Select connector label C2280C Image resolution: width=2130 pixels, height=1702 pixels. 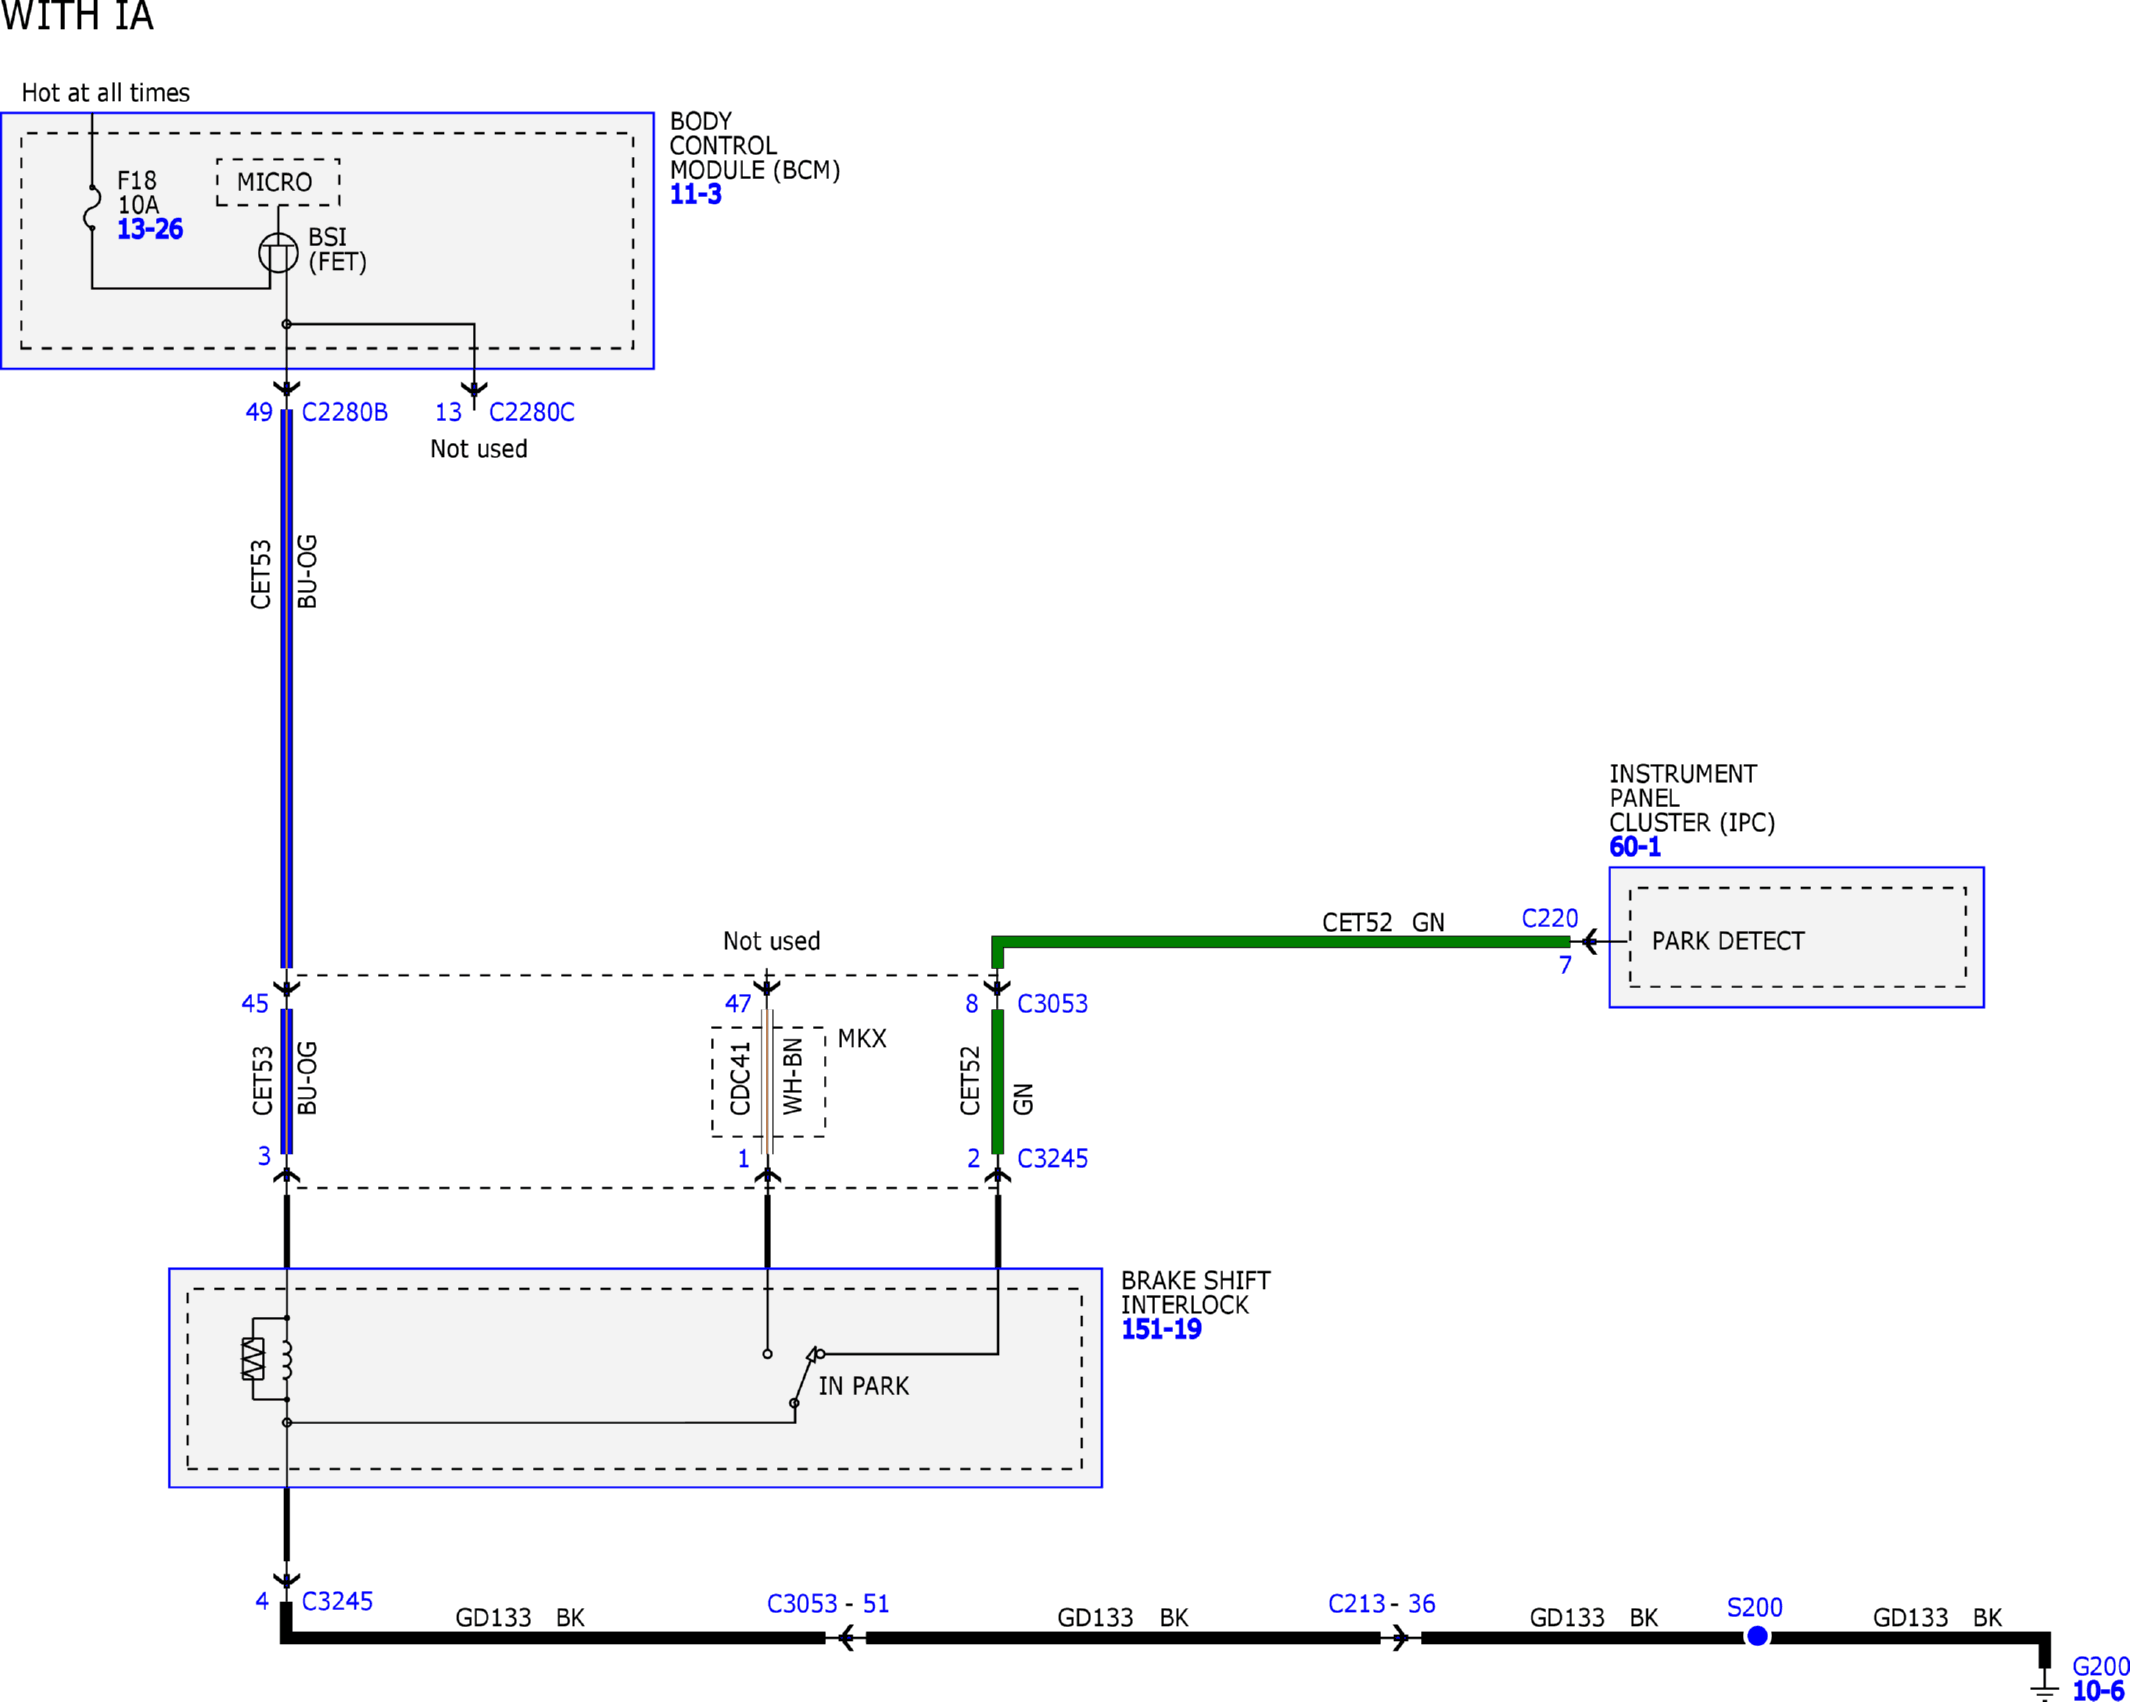[531, 412]
